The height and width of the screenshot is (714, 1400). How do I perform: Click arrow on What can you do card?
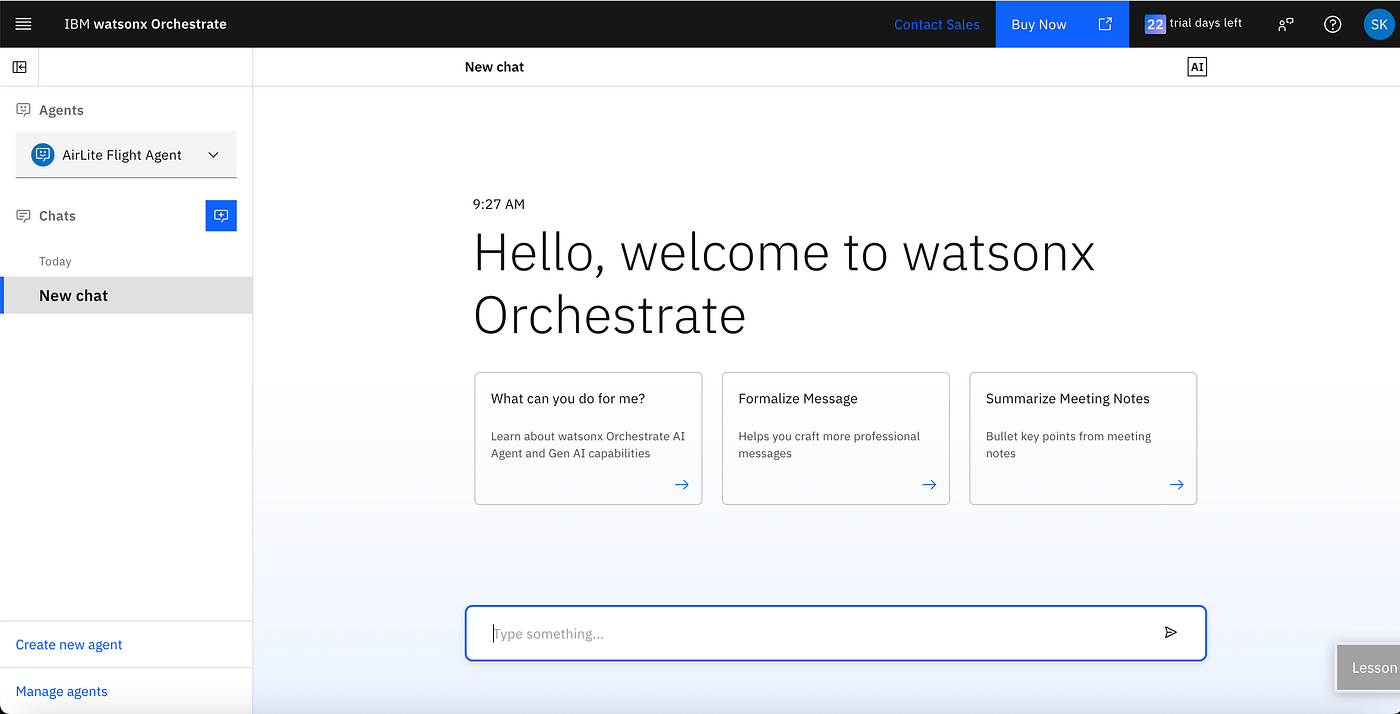681,484
